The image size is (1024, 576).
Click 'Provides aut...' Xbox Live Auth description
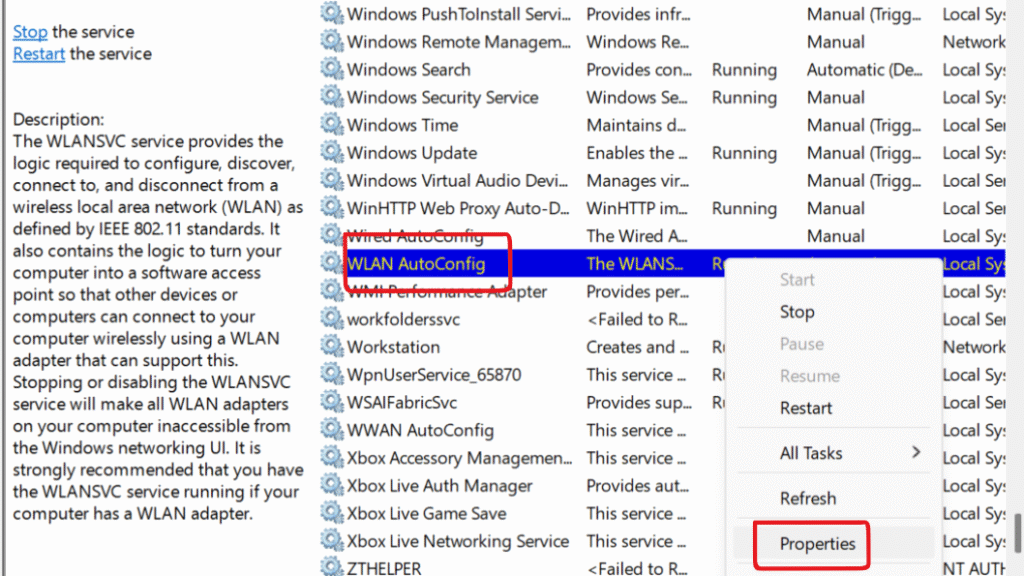click(637, 486)
